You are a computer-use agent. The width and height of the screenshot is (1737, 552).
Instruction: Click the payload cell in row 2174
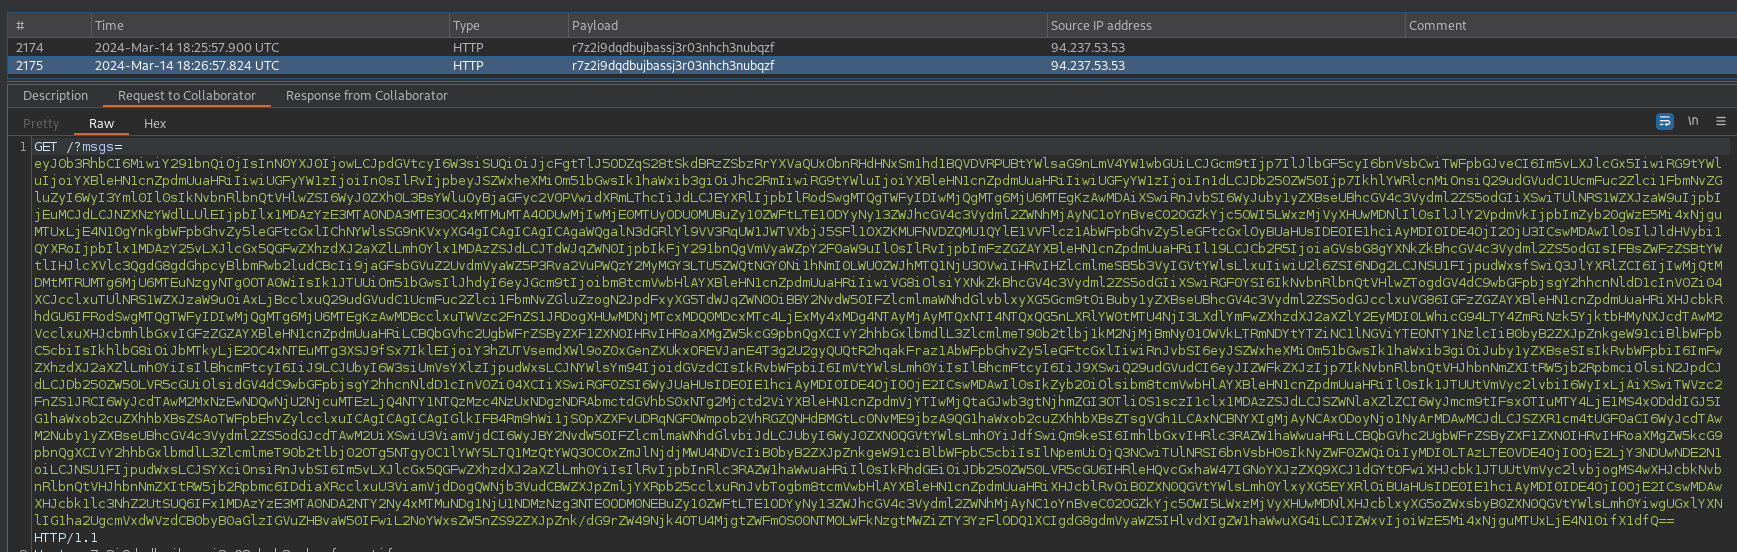[x=673, y=47]
